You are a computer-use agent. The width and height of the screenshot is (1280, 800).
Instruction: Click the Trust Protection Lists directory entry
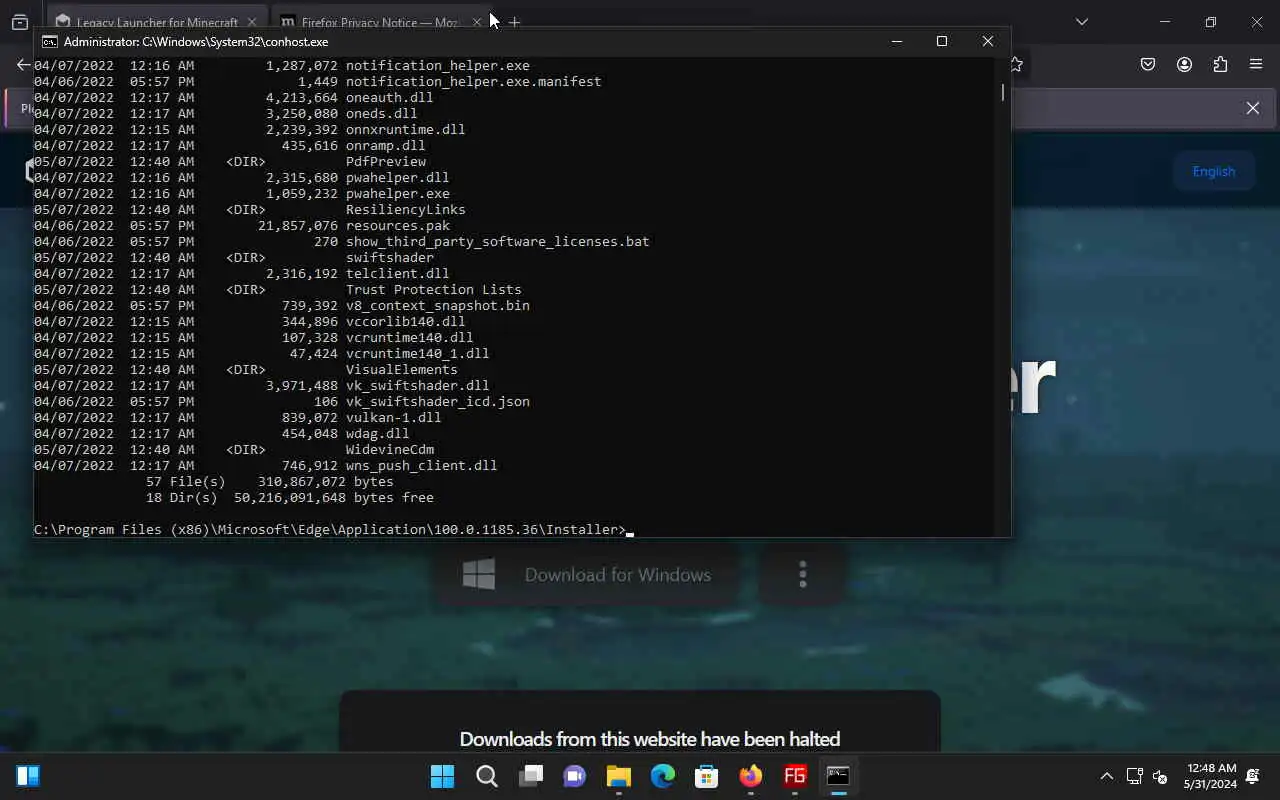point(433,290)
